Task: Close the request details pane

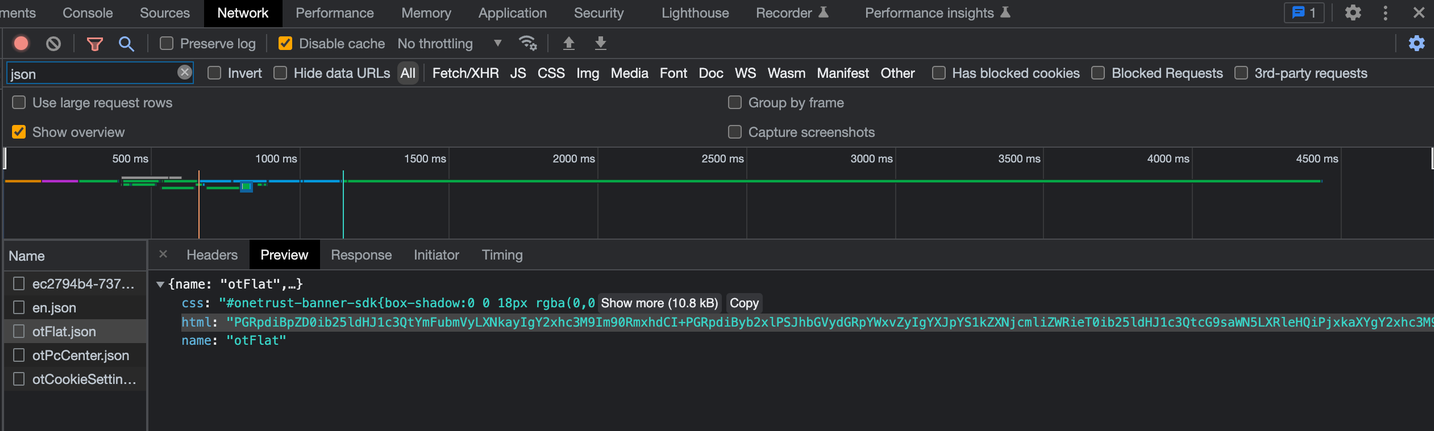Action: tap(163, 255)
